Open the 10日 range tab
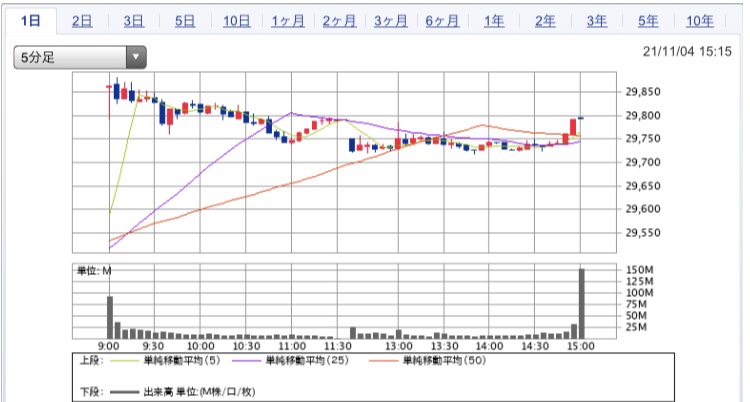The height and width of the screenshot is (402, 750). pyautogui.click(x=237, y=21)
